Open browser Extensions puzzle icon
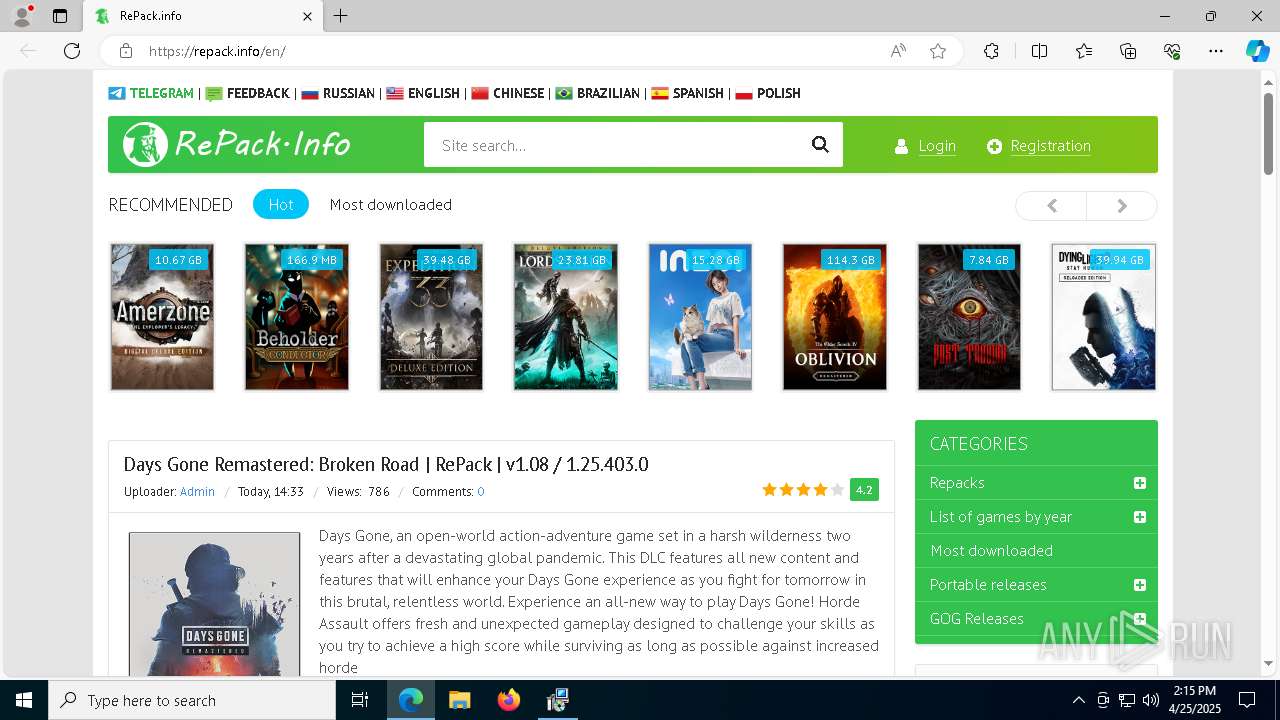This screenshot has height=720, width=1280. [991, 51]
